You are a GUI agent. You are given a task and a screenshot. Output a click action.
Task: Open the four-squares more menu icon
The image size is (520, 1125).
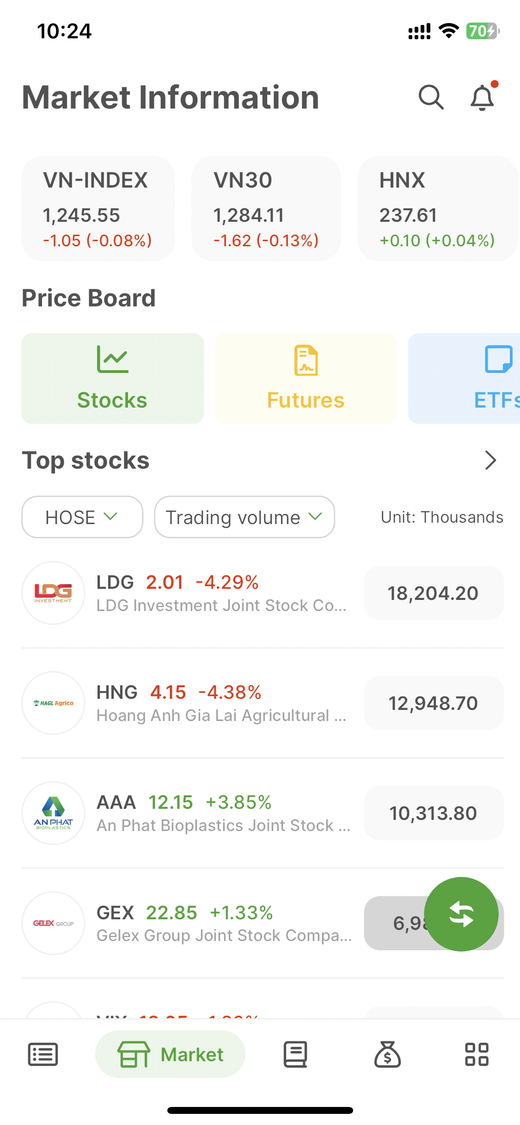click(477, 1054)
